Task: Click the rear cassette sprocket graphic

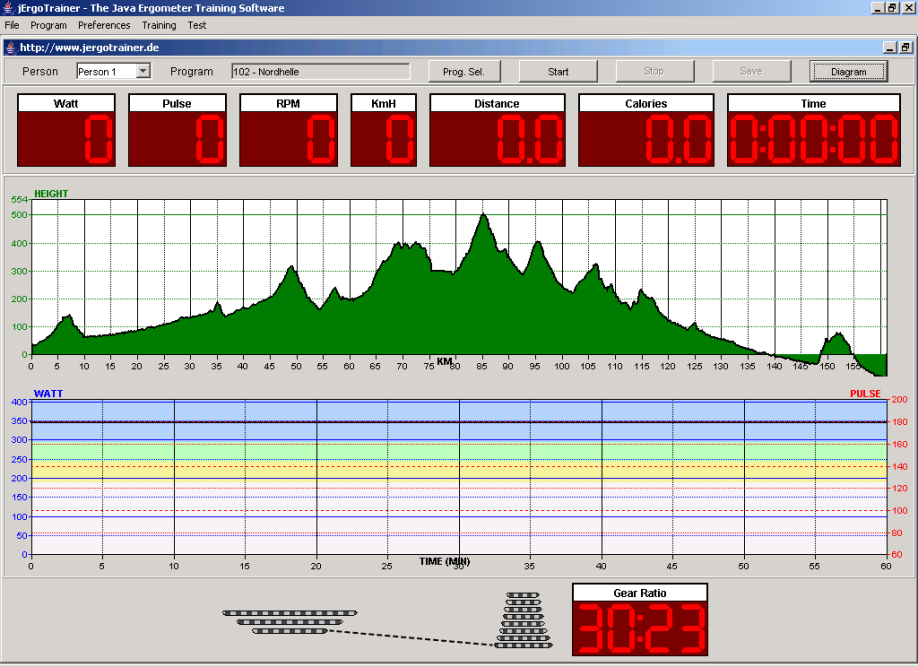Action: (523, 620)
